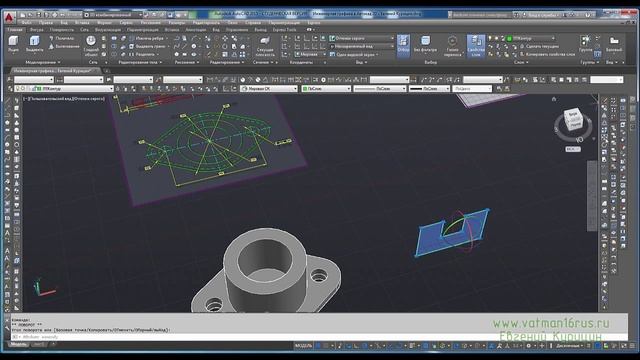Screen dimensions: 640x360
Task: Click the Move tool in Редактирование panel
Action: click(x=225, y=38)
